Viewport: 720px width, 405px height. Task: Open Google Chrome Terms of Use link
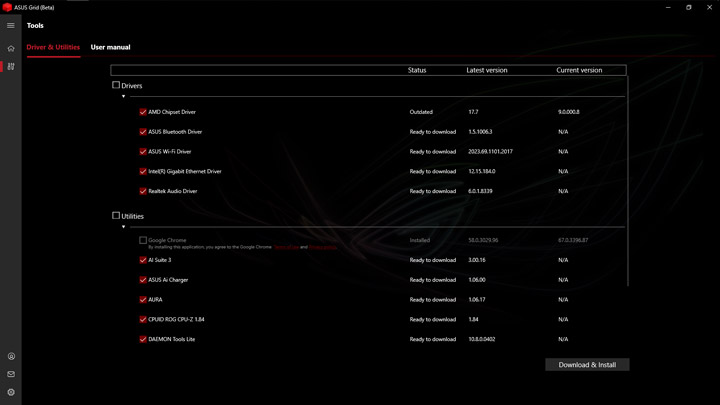[286, 247]
